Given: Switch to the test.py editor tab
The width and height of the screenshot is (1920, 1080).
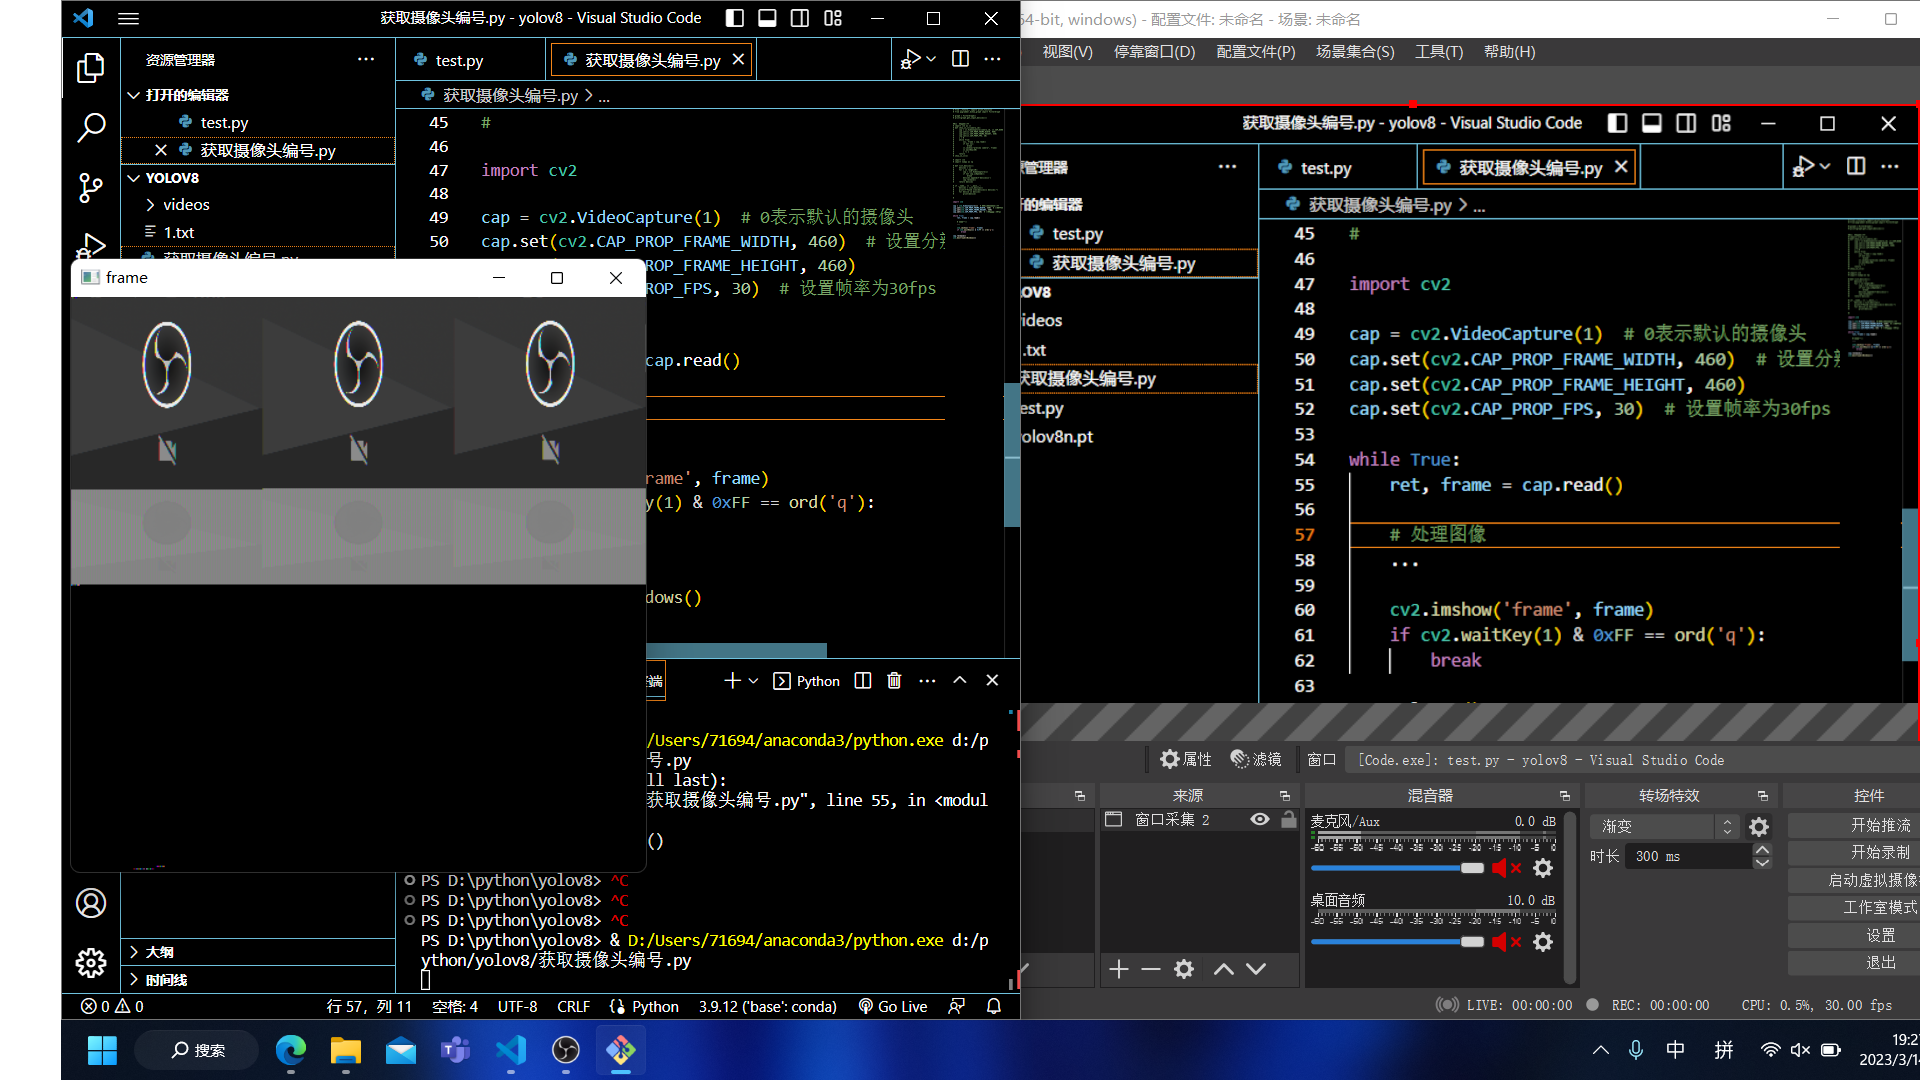Looking at the screenshot, I should tap(460, 60).
